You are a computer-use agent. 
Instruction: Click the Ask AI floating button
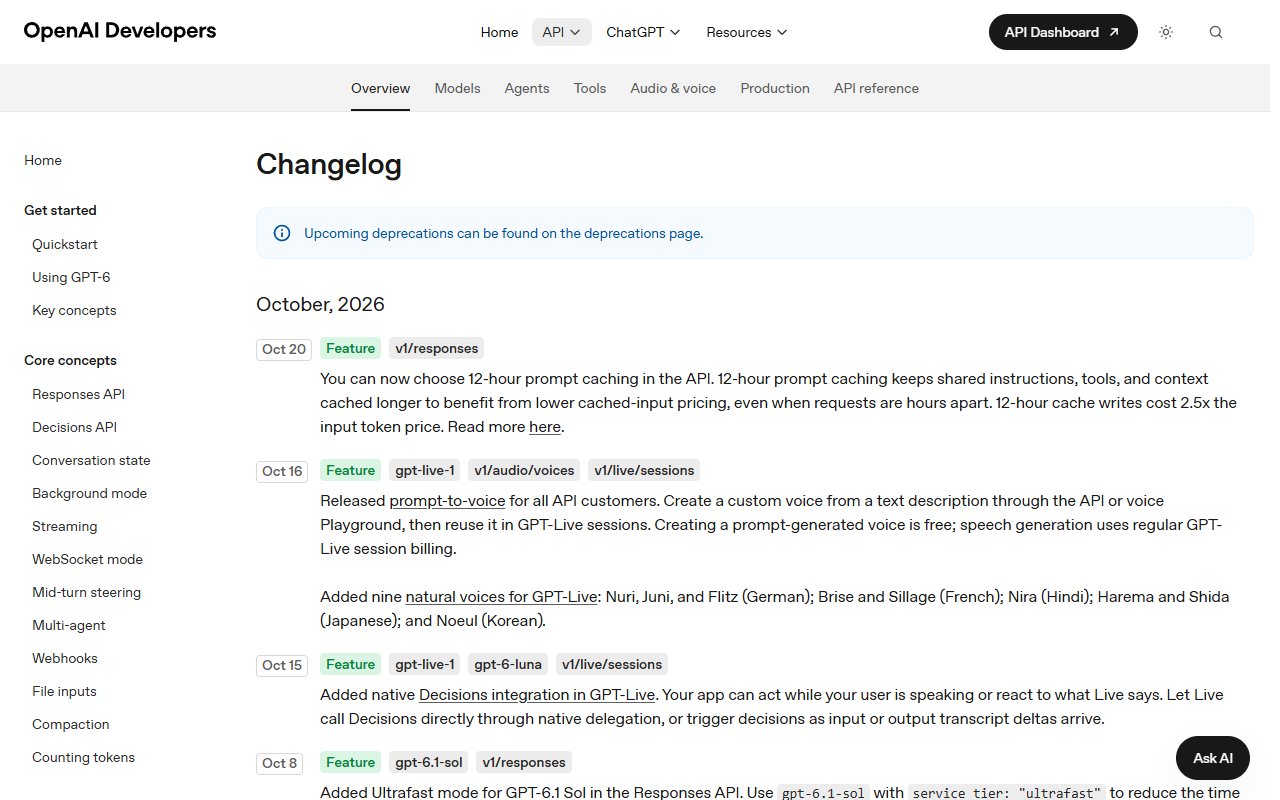tap(1213, 758)
